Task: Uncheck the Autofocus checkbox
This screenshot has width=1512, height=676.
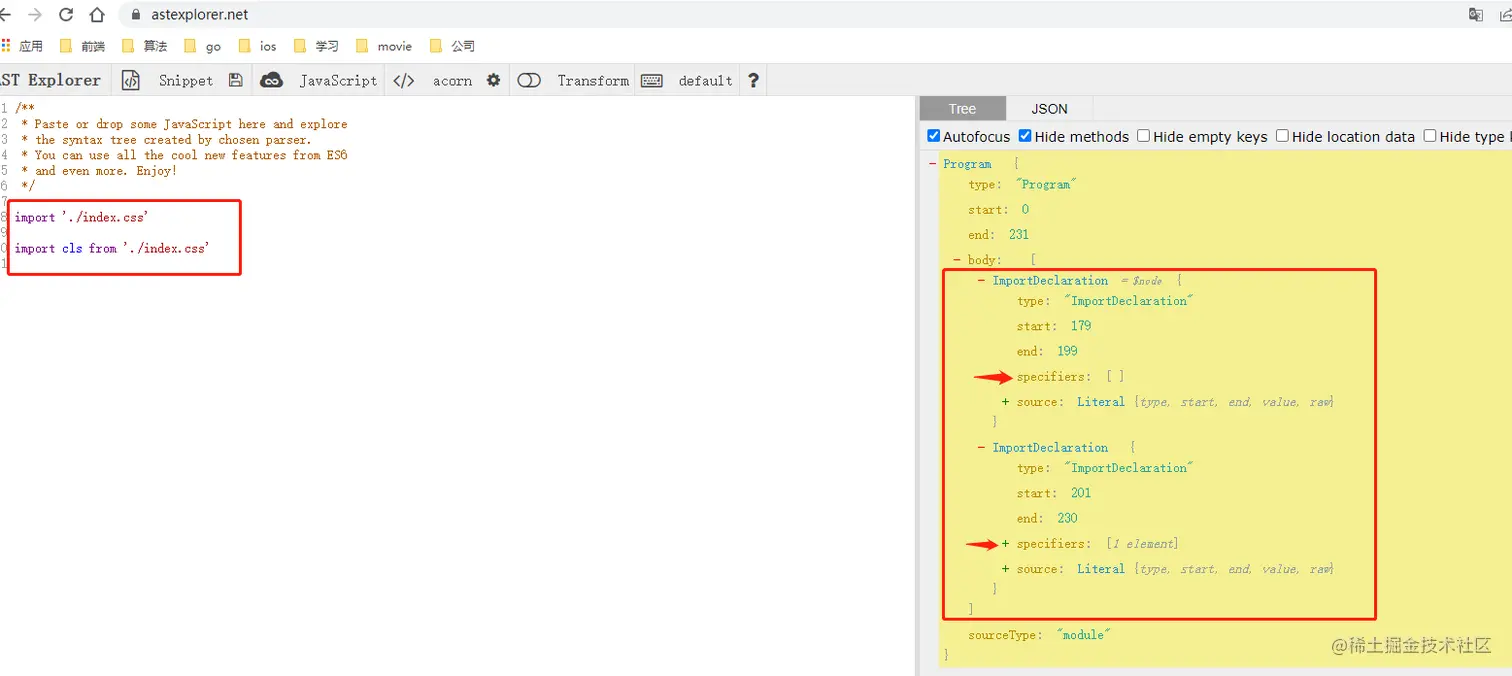Action: [x=934, y=136]
